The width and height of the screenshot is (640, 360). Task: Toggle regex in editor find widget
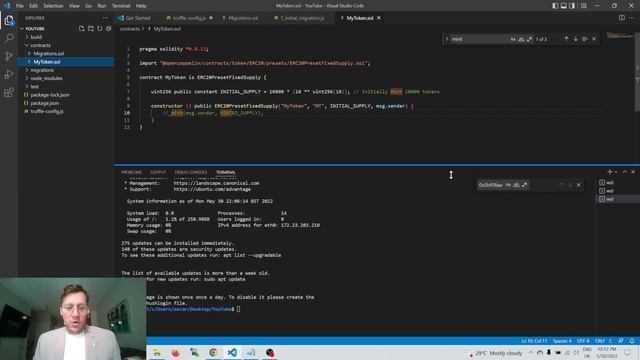click(529, 39)
